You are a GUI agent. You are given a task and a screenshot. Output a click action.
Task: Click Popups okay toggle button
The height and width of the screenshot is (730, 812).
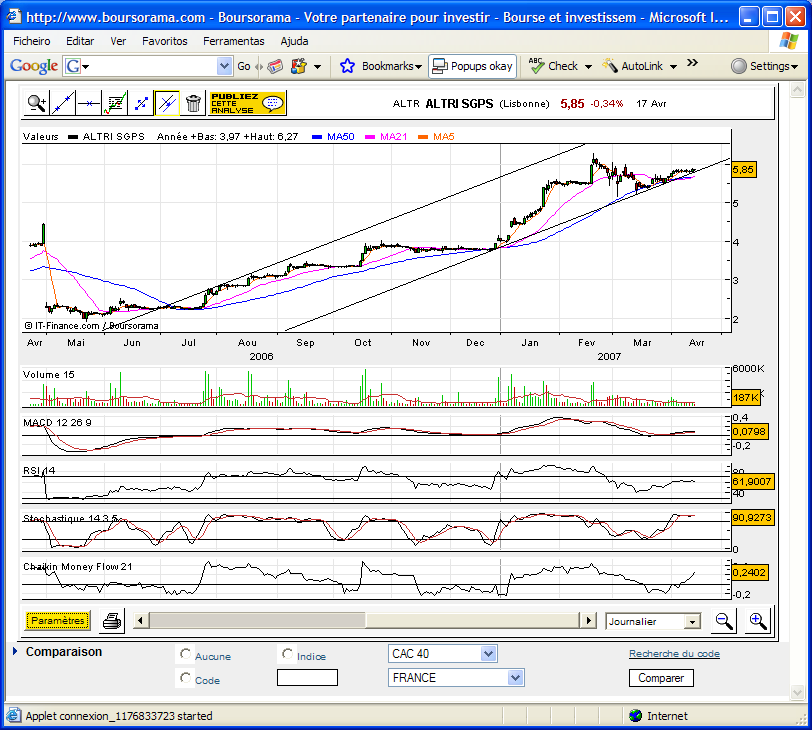click(x=472, y=66)
